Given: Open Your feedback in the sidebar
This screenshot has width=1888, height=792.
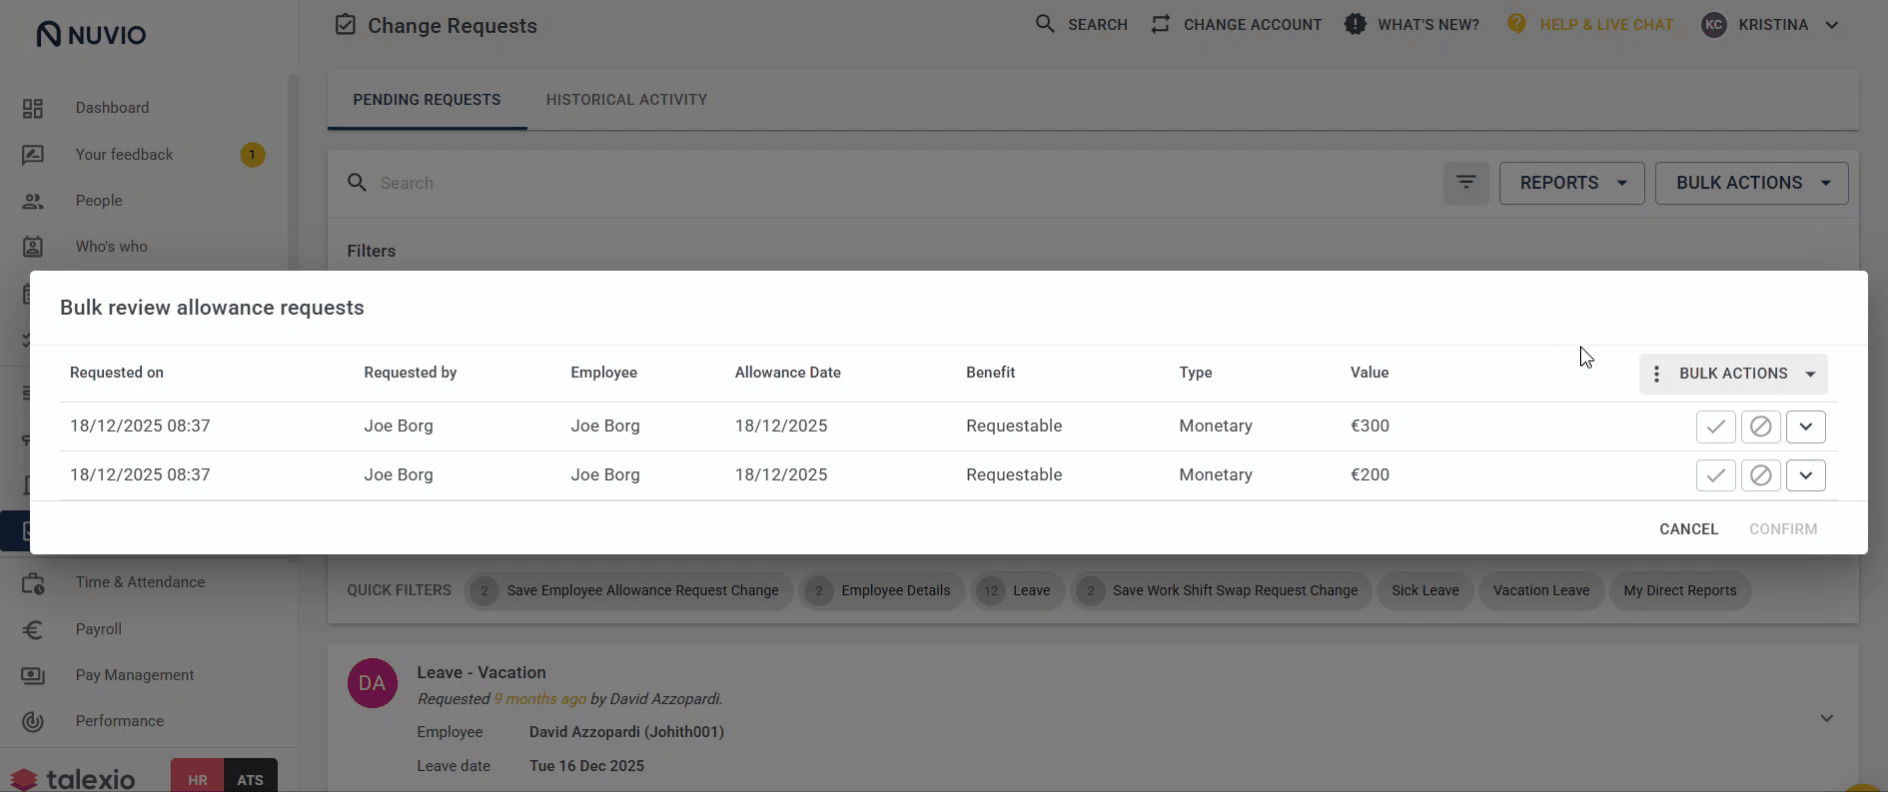Looking at the screenshot, I should pyautogui.click(x=124, y=155).
